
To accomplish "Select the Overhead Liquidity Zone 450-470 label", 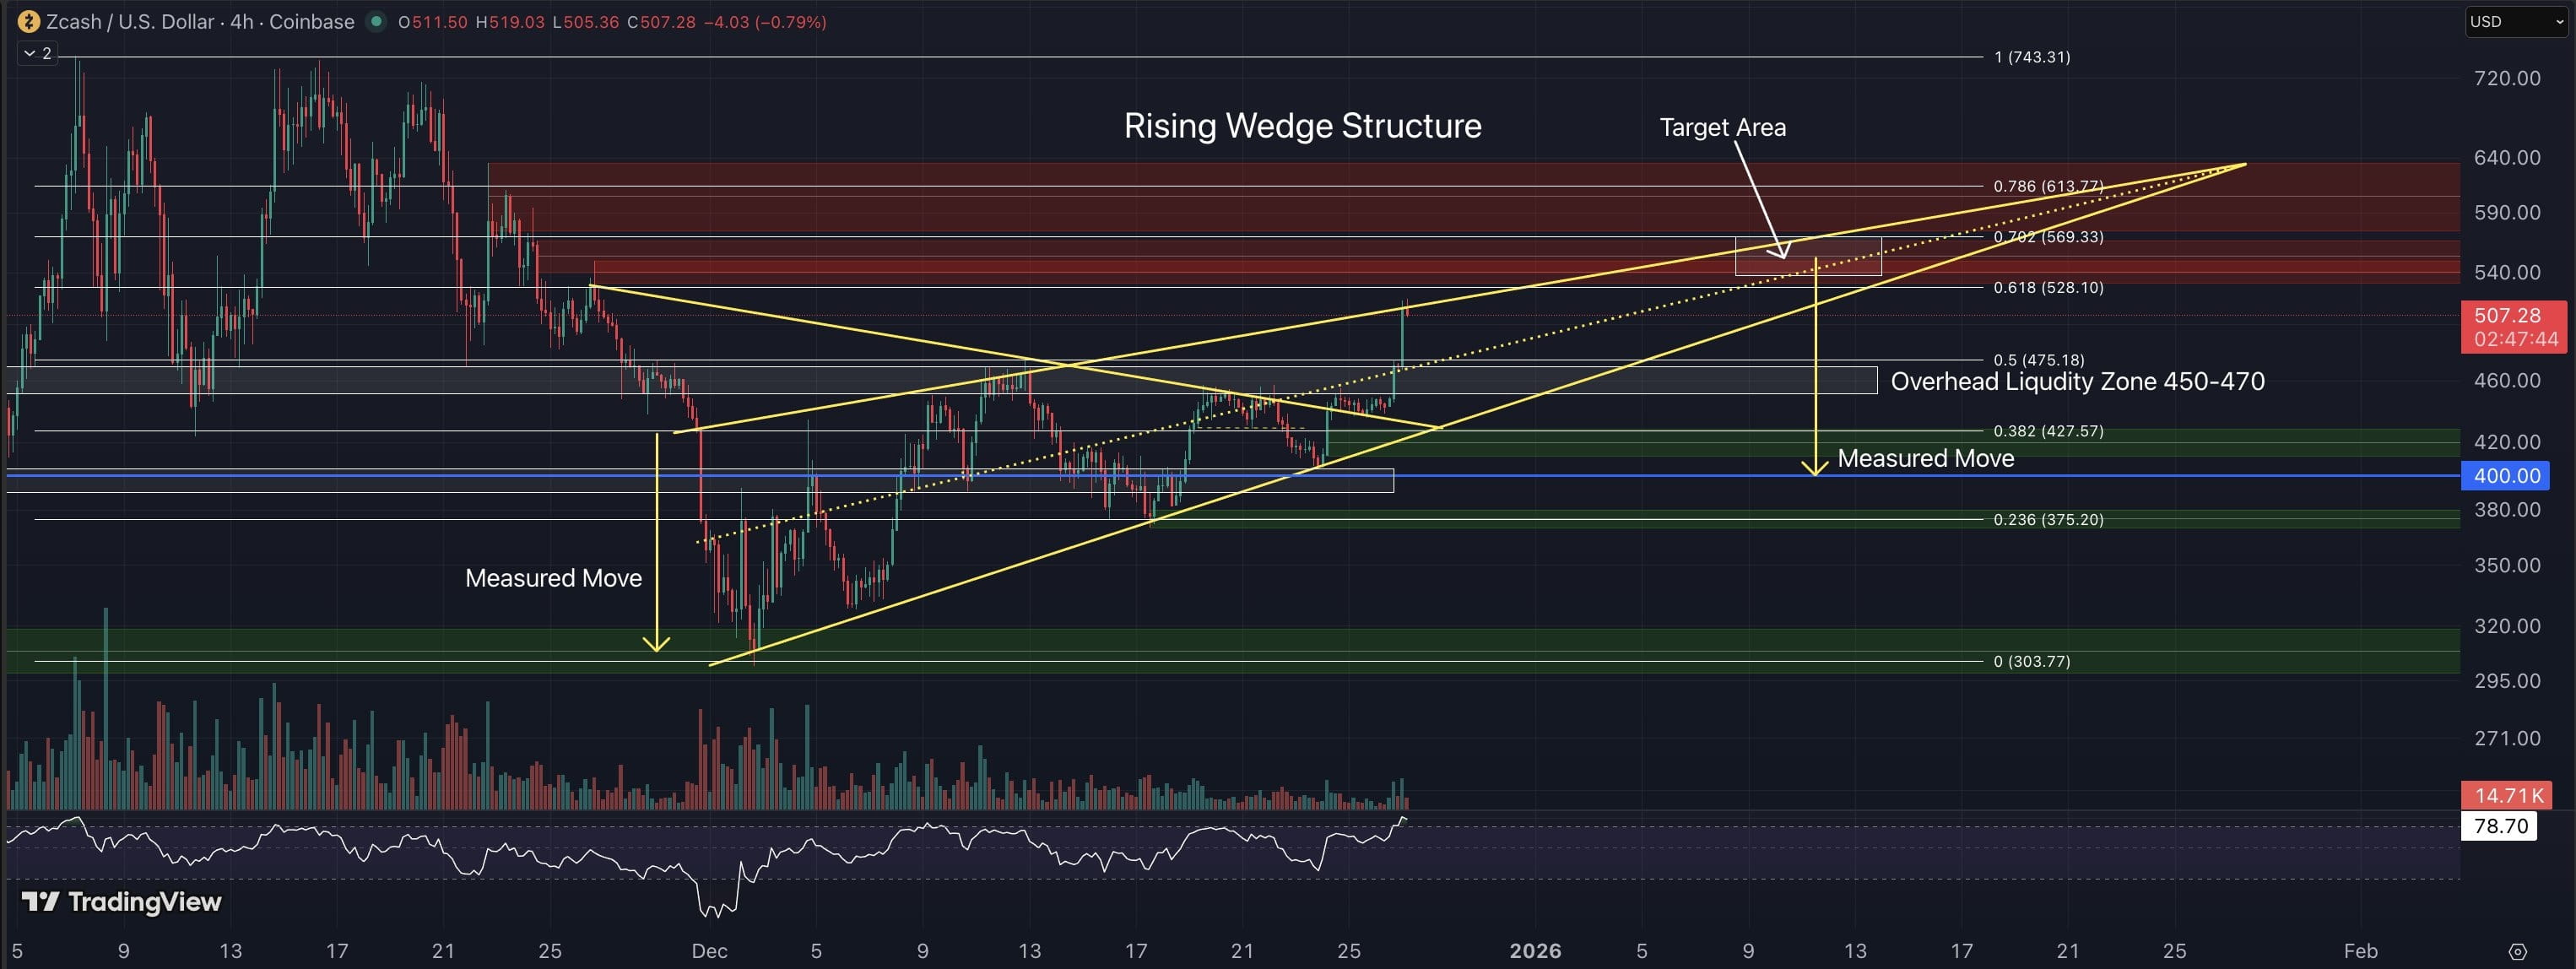I will click(2077, 381).
